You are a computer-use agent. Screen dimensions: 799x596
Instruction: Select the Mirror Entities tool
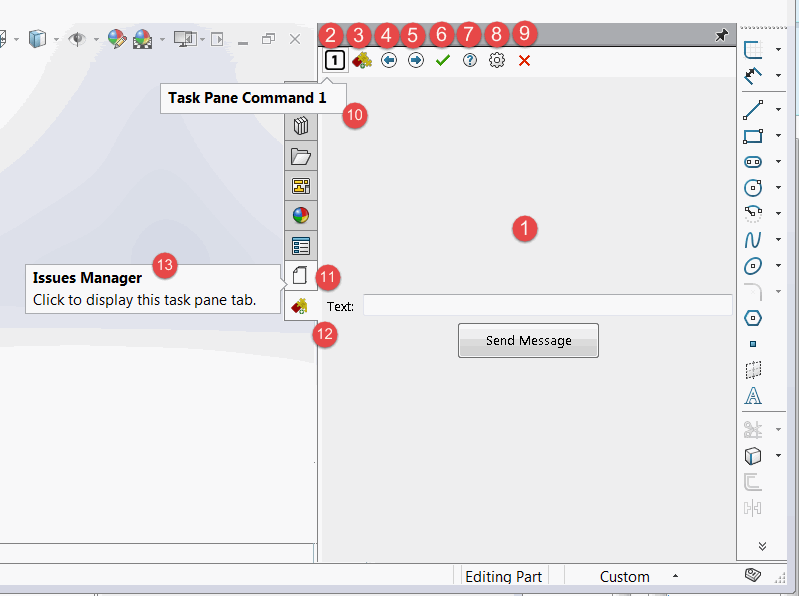point(753,508)
